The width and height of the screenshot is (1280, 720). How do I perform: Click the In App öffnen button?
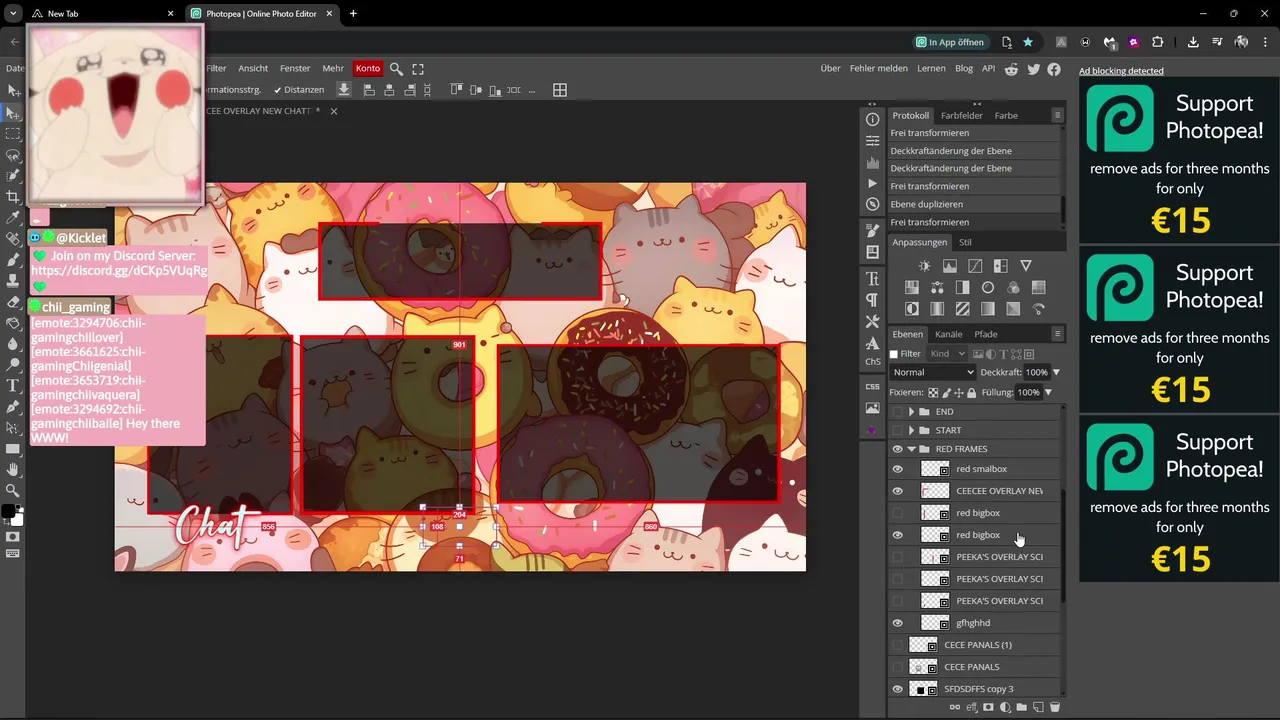pyautogui.click(x=949, y=42)
